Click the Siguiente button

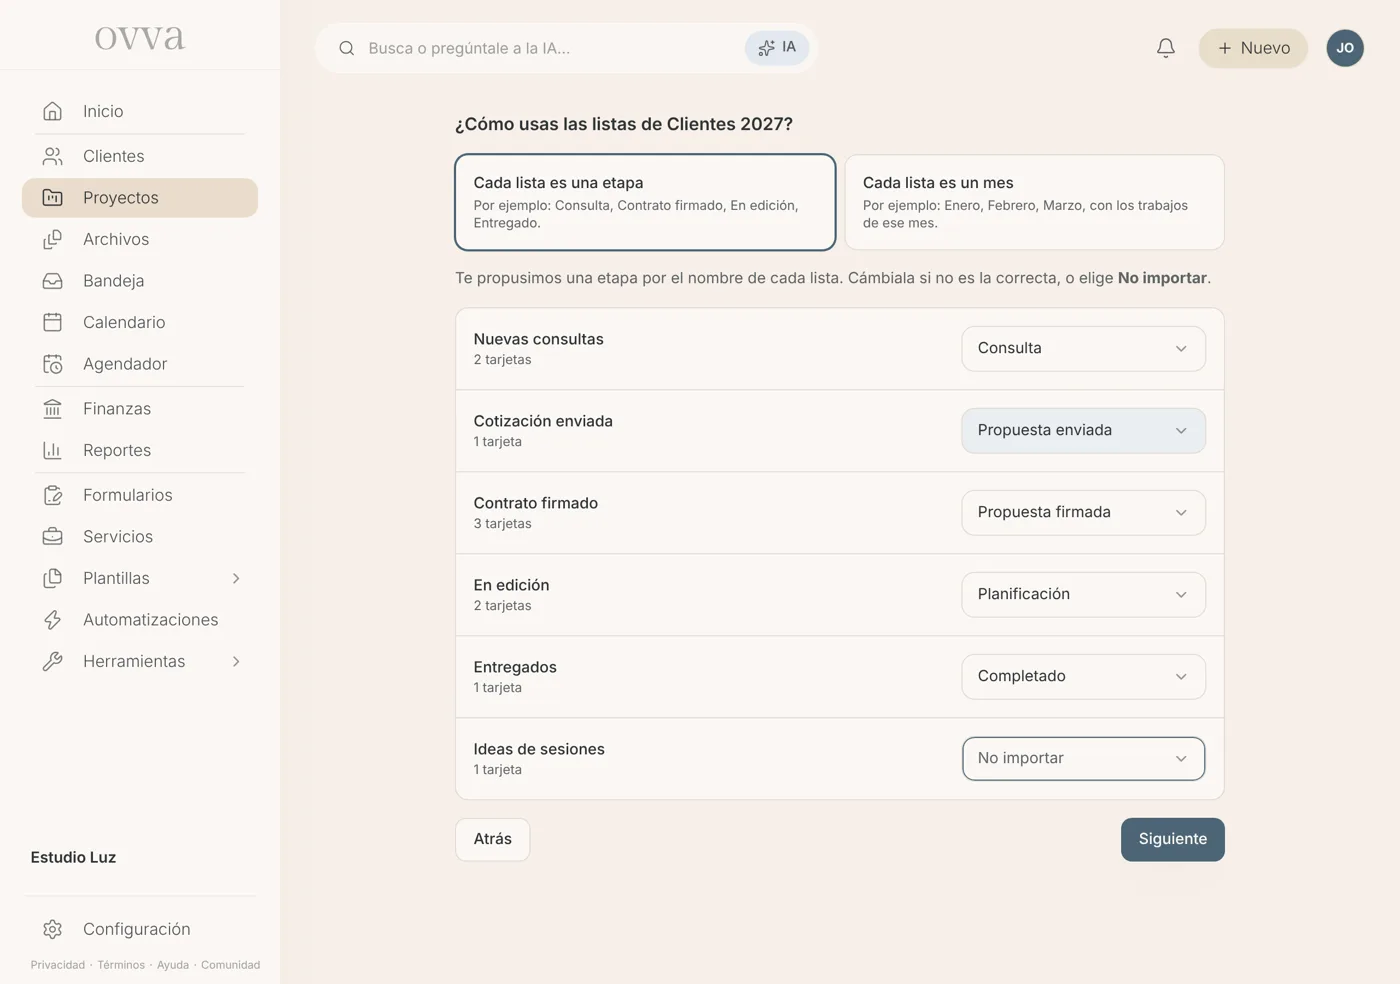(1172, 839)
